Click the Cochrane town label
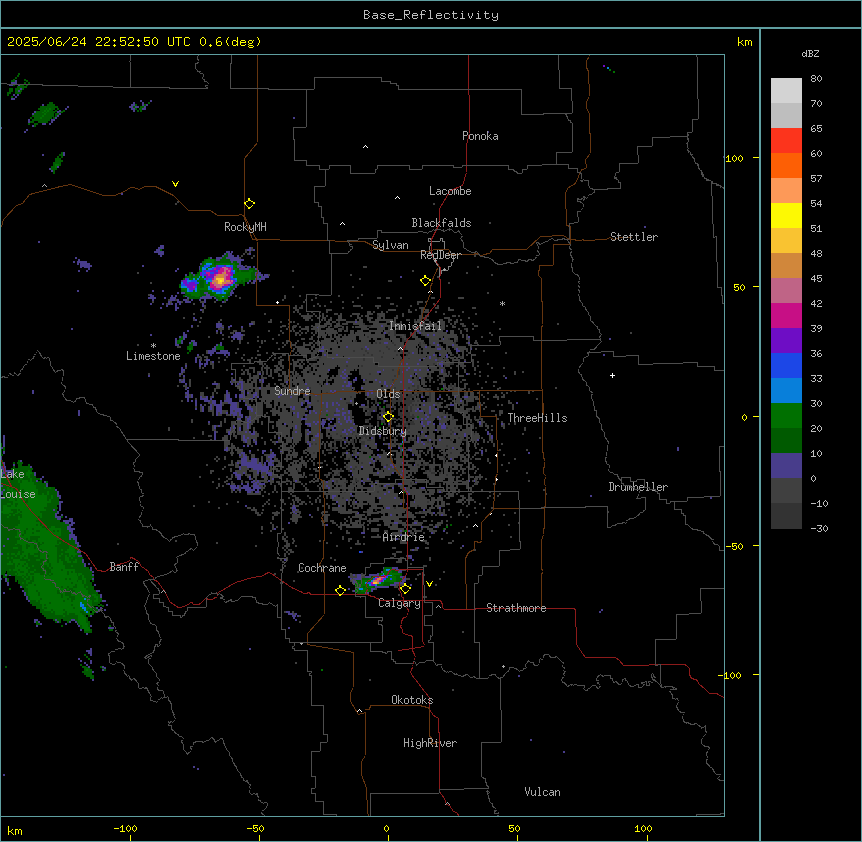862x842 pixels. pos(322,568)
